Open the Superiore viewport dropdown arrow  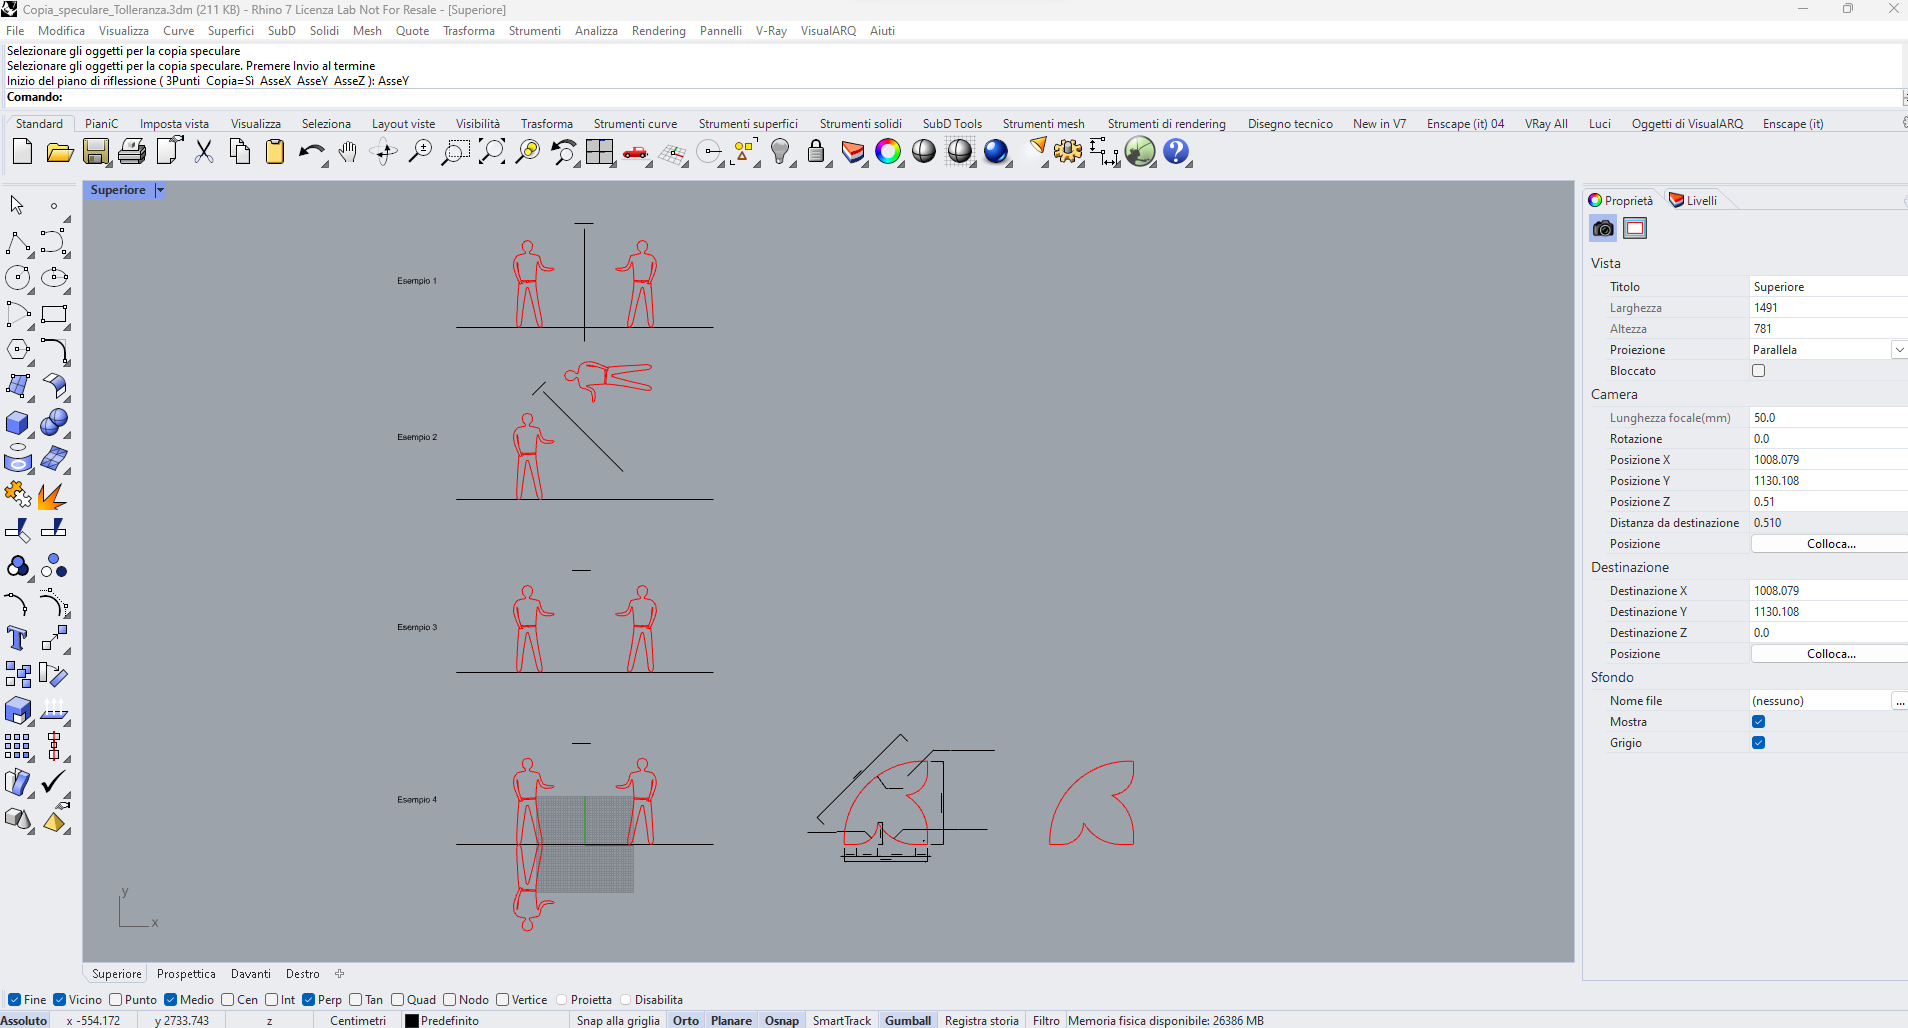coord(160,190)
